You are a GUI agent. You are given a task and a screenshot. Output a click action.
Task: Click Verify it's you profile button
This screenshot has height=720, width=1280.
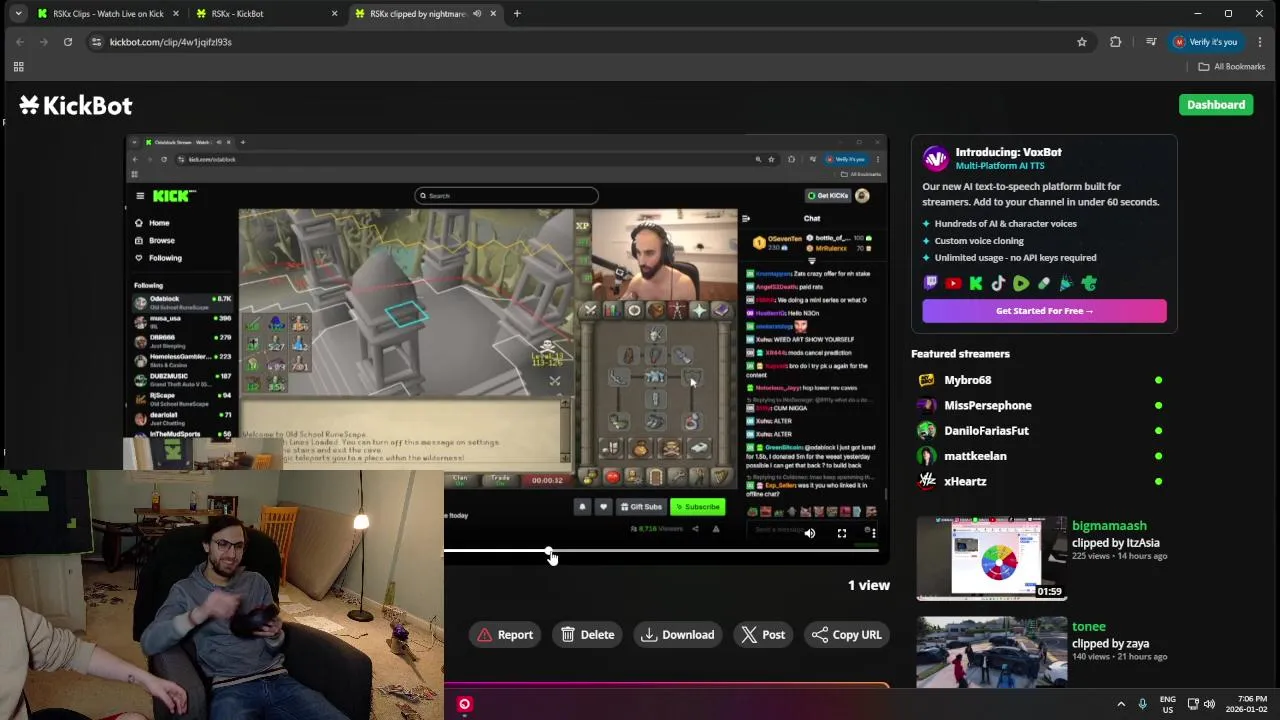point(1206,42)
